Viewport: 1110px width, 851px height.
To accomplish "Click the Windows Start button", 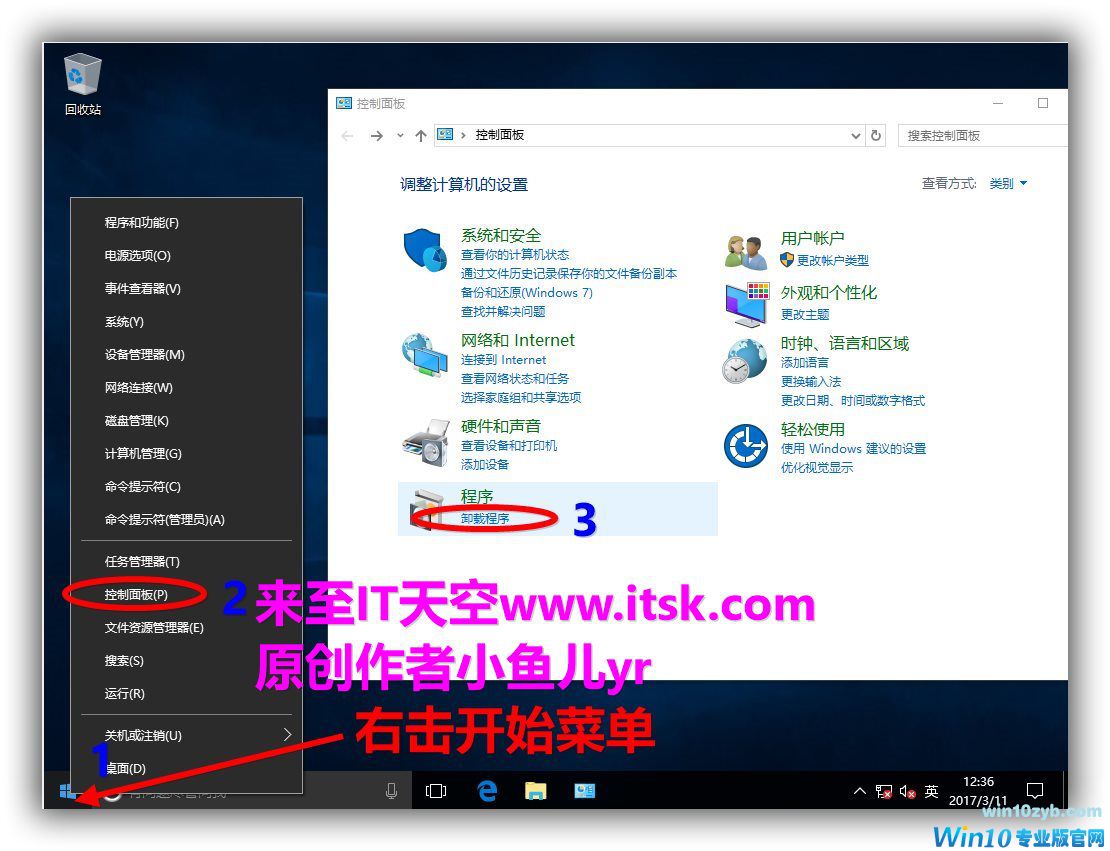I will [x=68, y=791].
